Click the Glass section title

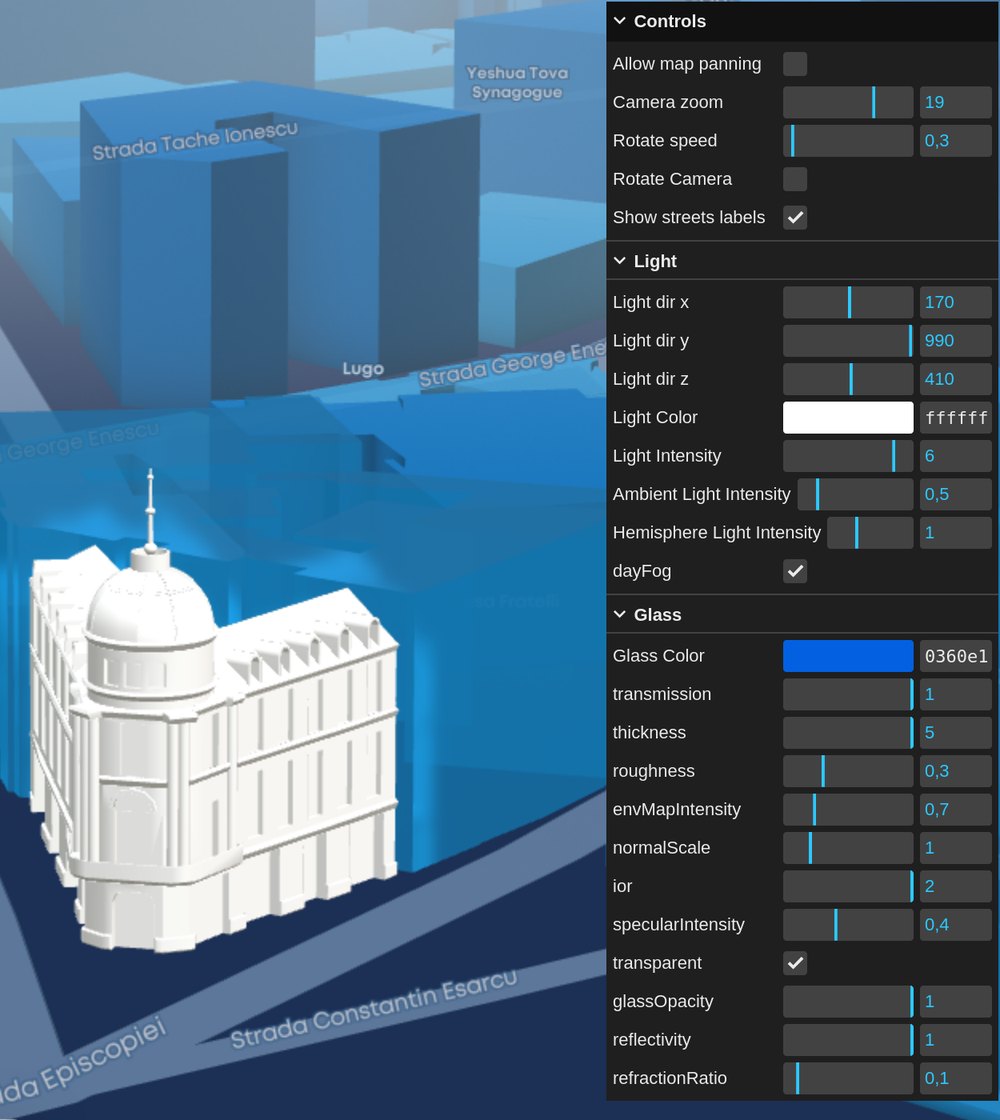[x=657, y=615]
